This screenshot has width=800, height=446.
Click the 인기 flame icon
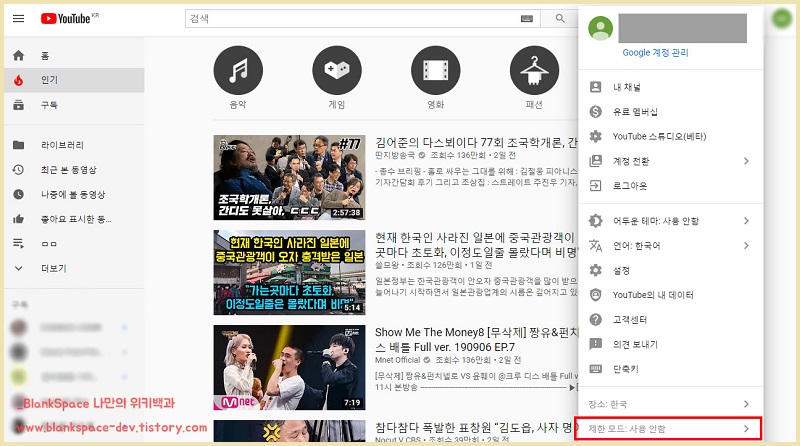click(18, 80)
